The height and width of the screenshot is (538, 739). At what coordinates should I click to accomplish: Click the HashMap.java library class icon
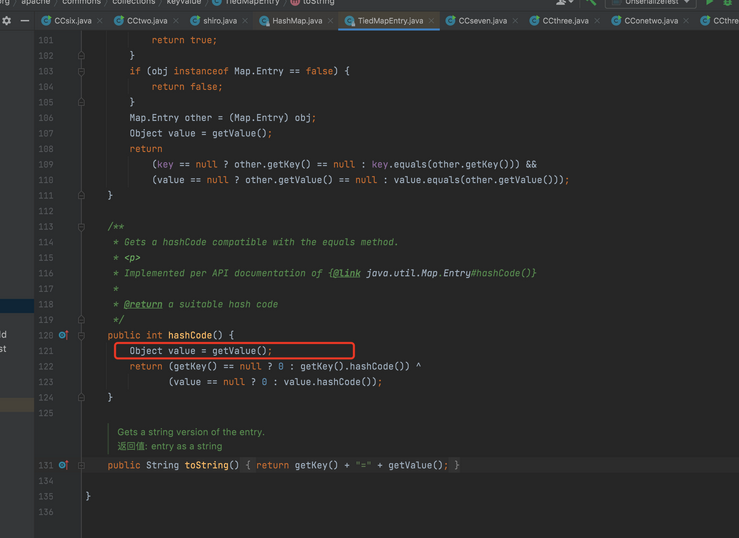264,21
